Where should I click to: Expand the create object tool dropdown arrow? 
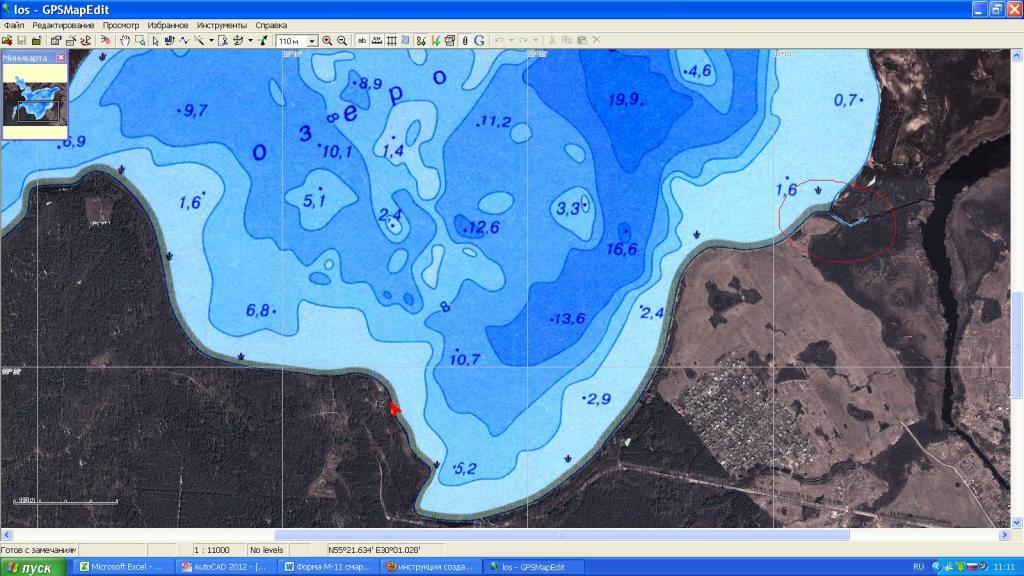tap(211, 41)
